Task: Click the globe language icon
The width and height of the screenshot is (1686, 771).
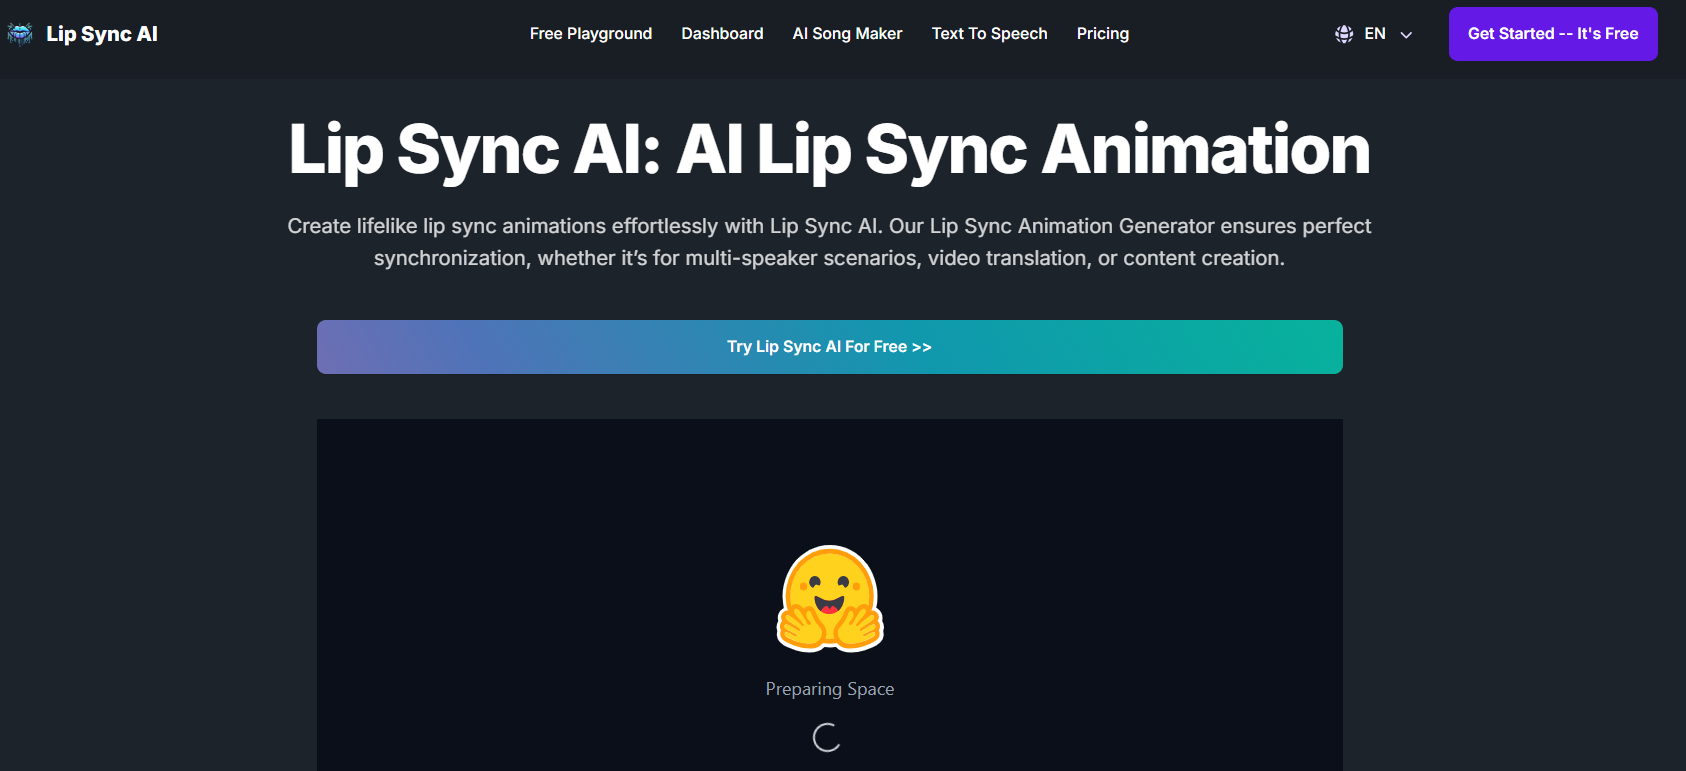Action: click(1344, 34)
